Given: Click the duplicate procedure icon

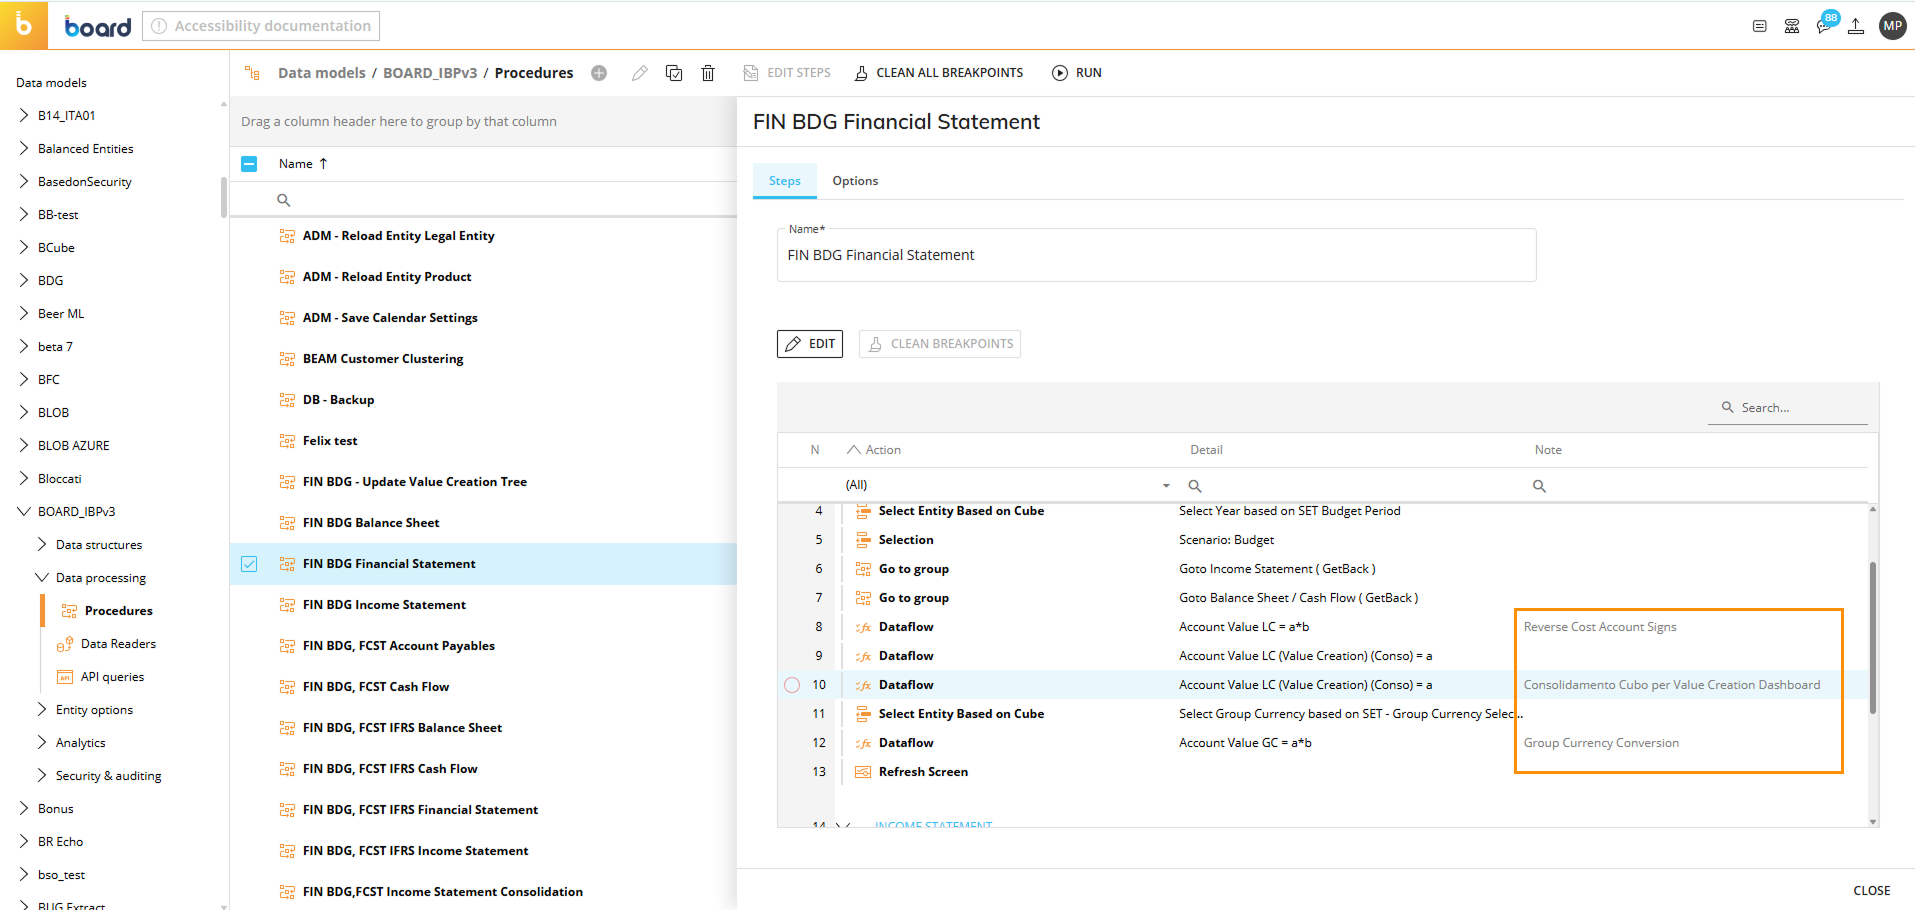Looking at the screenshot, I should pyautogui.click(x=674, y=73).
